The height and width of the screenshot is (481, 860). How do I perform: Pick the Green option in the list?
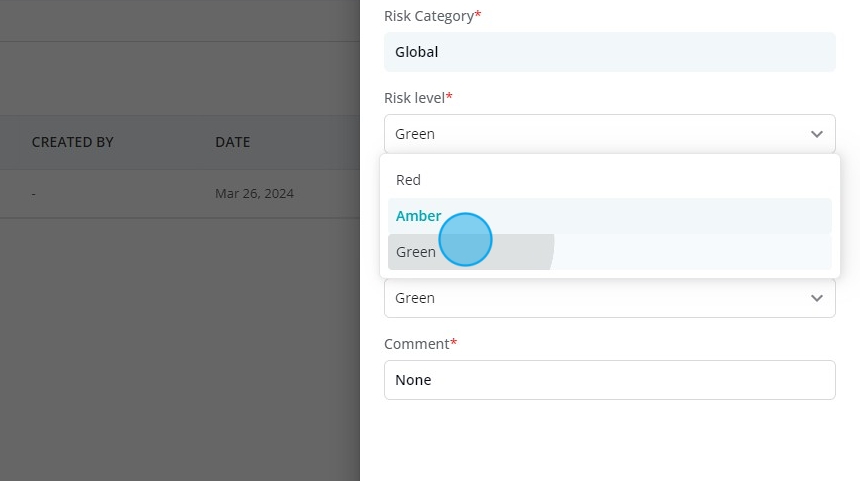(609, 252)
